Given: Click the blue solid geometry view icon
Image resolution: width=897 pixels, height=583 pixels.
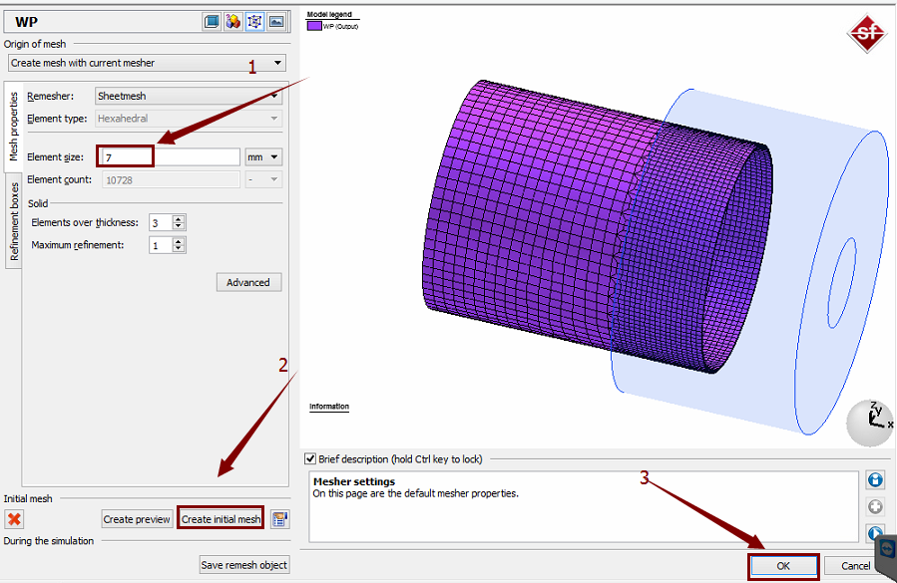Looking at the screenshot, I should pos(212,22).
